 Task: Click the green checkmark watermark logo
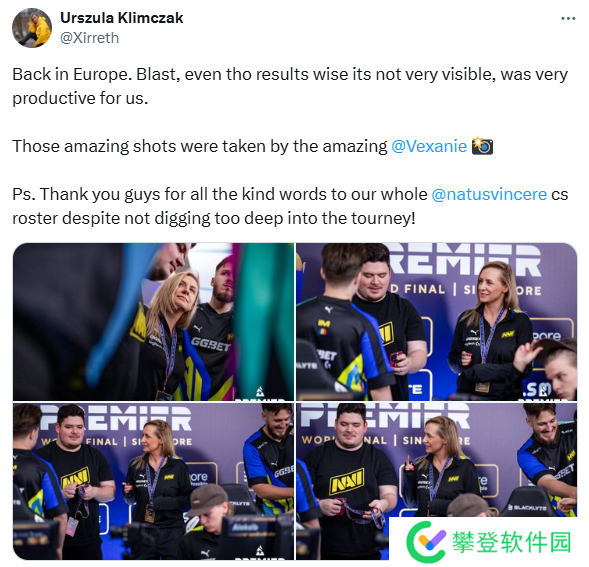coord(426,541)
